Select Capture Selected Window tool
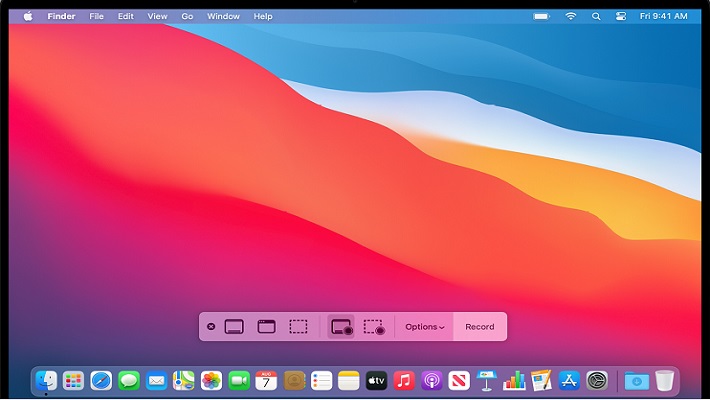Viewport: 710px width, 400px height. (x=266, y=327)
